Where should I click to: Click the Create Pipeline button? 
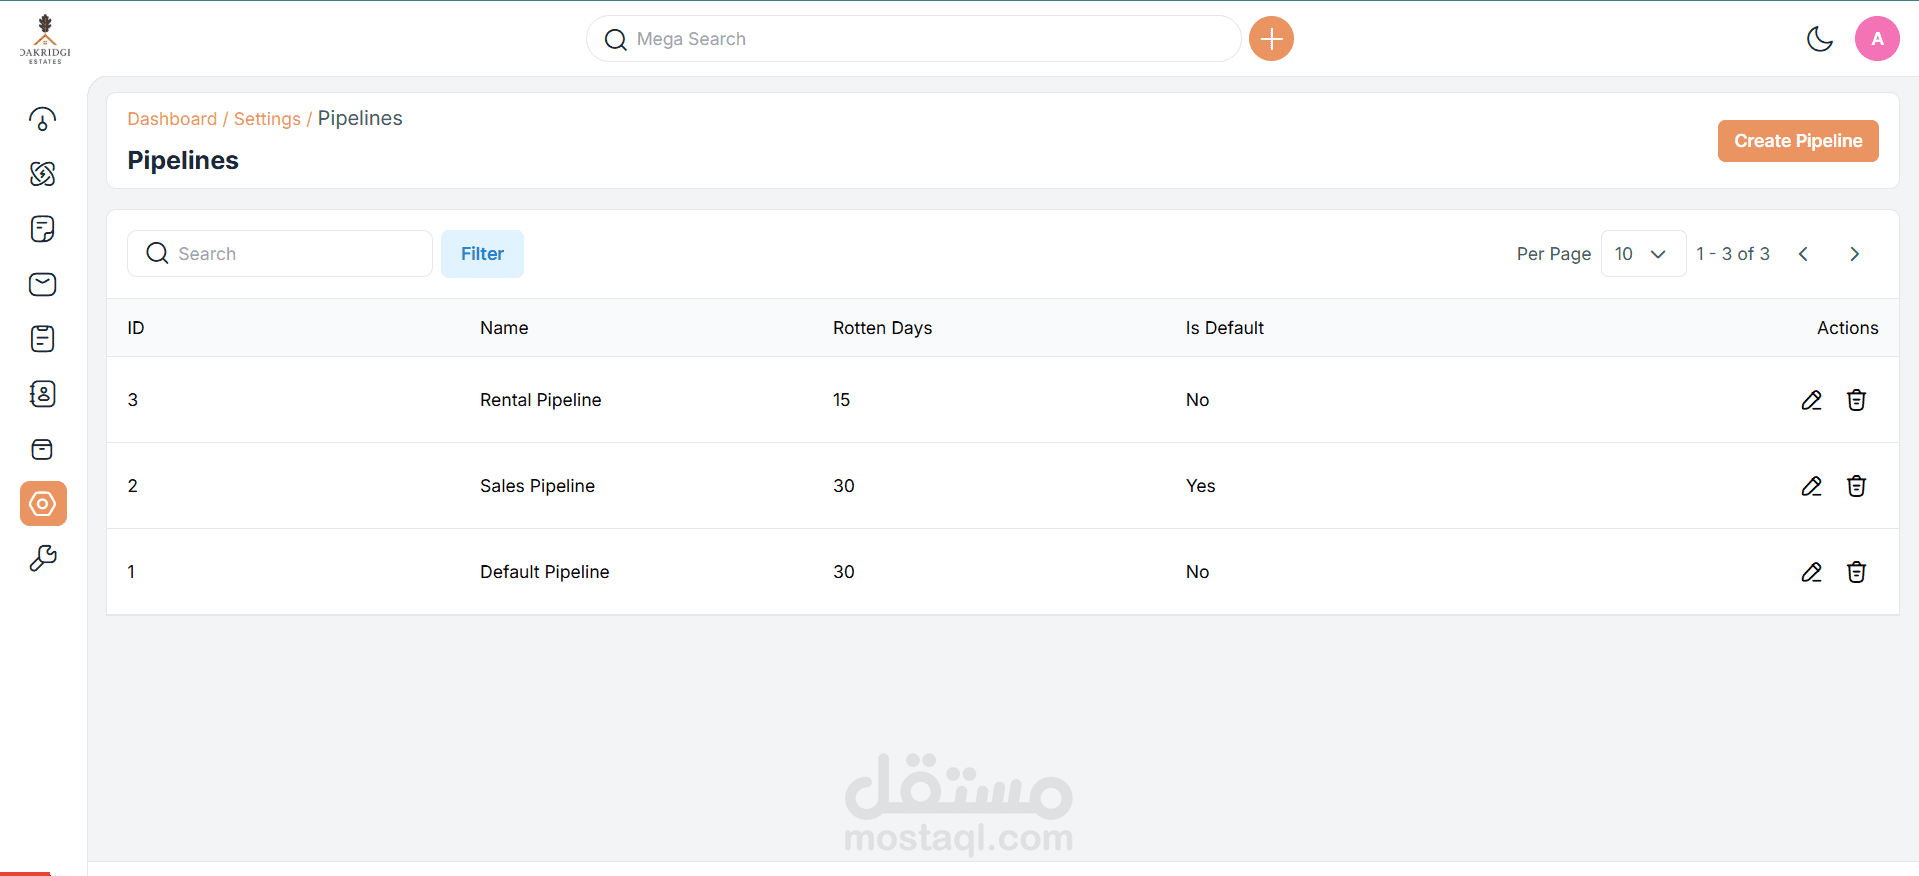click(x=1797, y=141)
